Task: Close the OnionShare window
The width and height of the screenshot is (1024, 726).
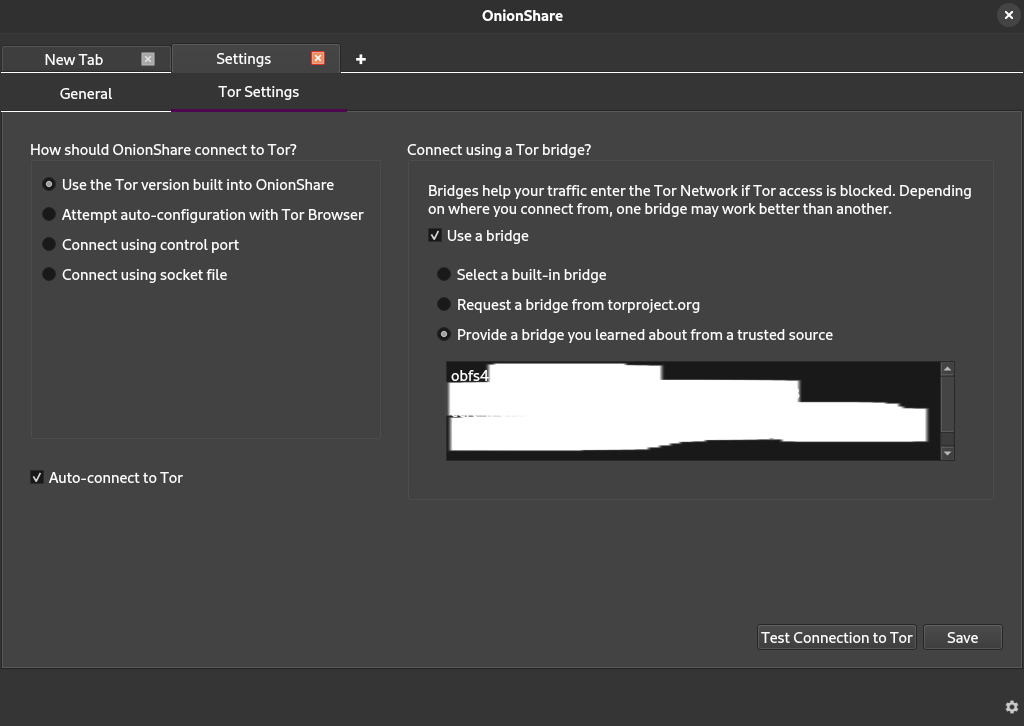Action: (1008, 15)
